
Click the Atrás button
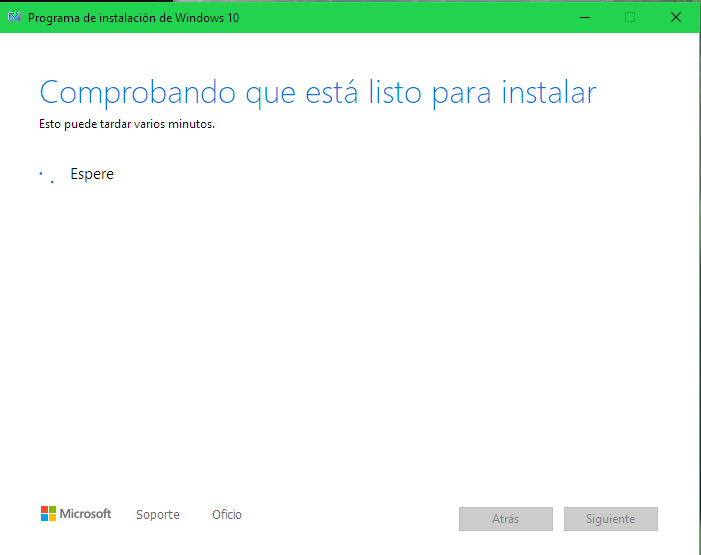[506, 519]
